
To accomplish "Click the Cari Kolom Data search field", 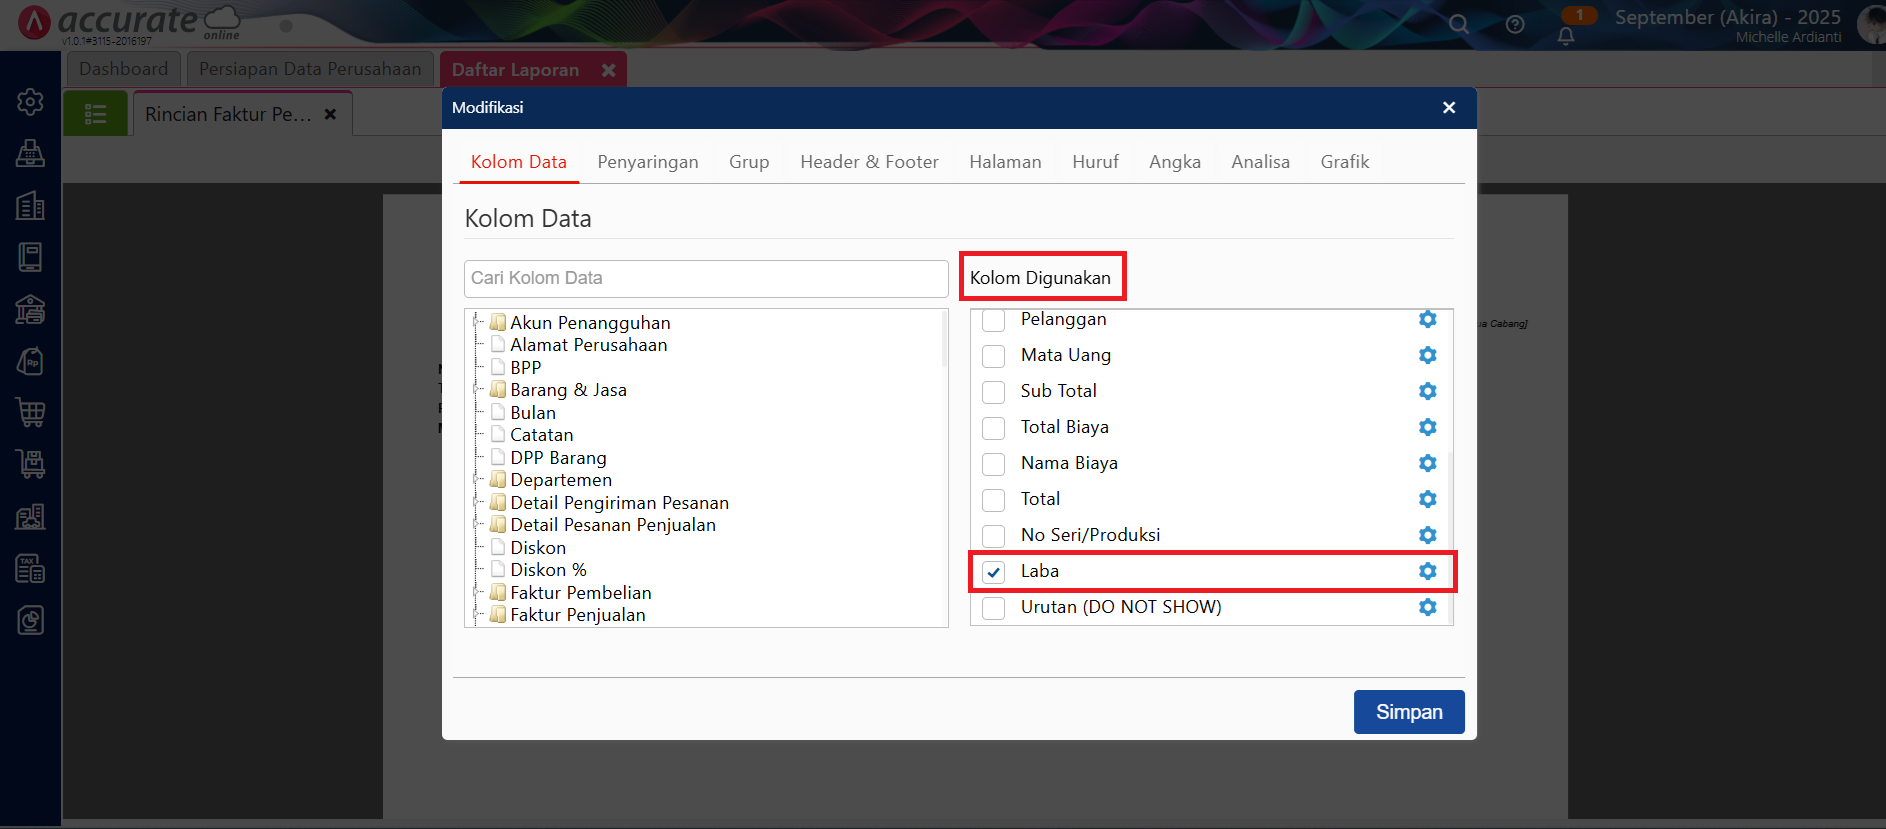I will (705, 278).
